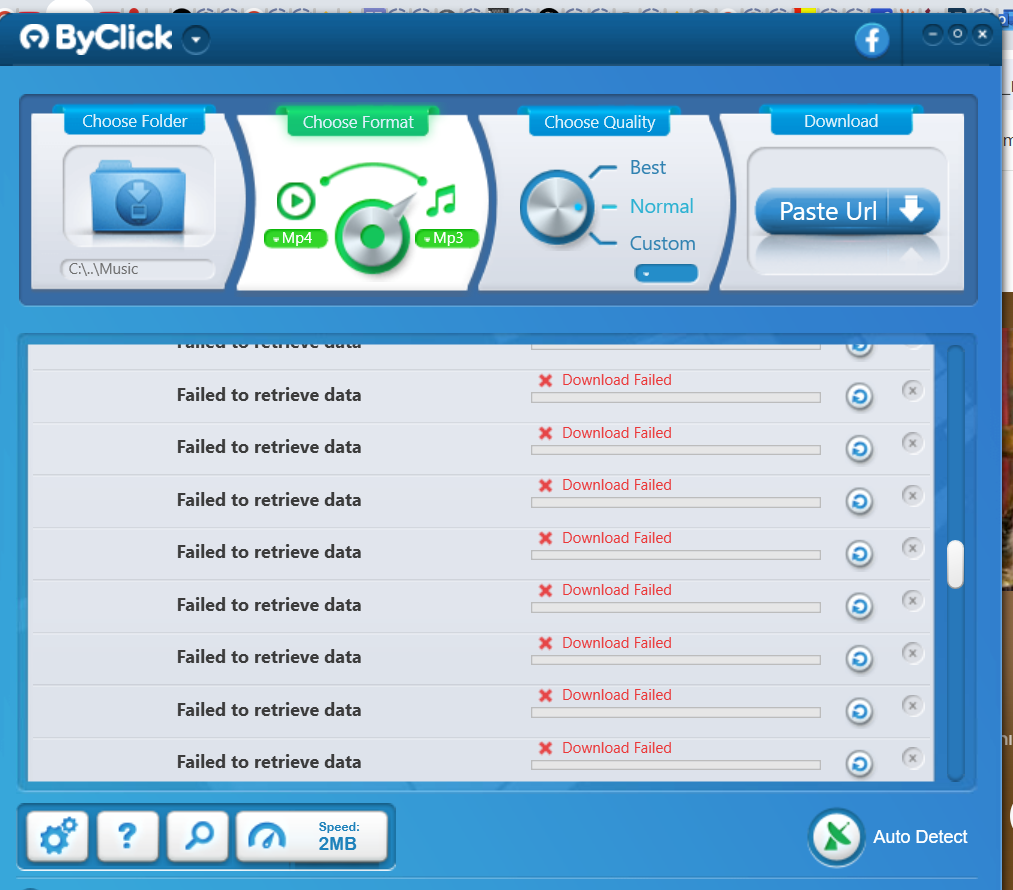Select the Choose Folder tab label

click(x=134, y=121)
